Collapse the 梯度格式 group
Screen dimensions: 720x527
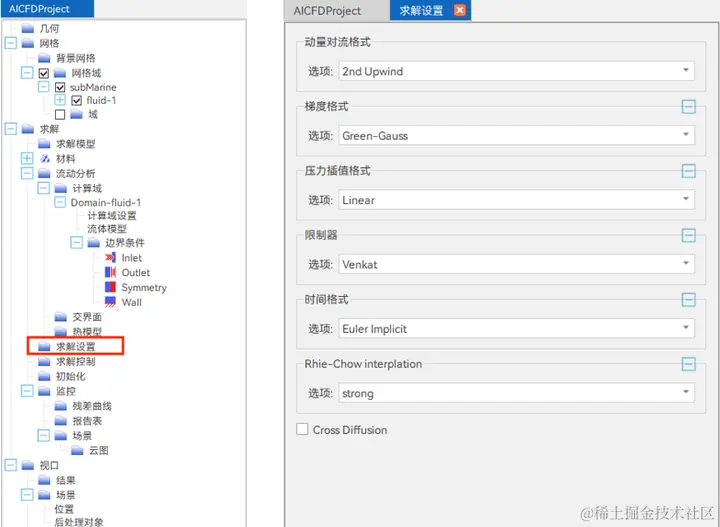point(688,107)
